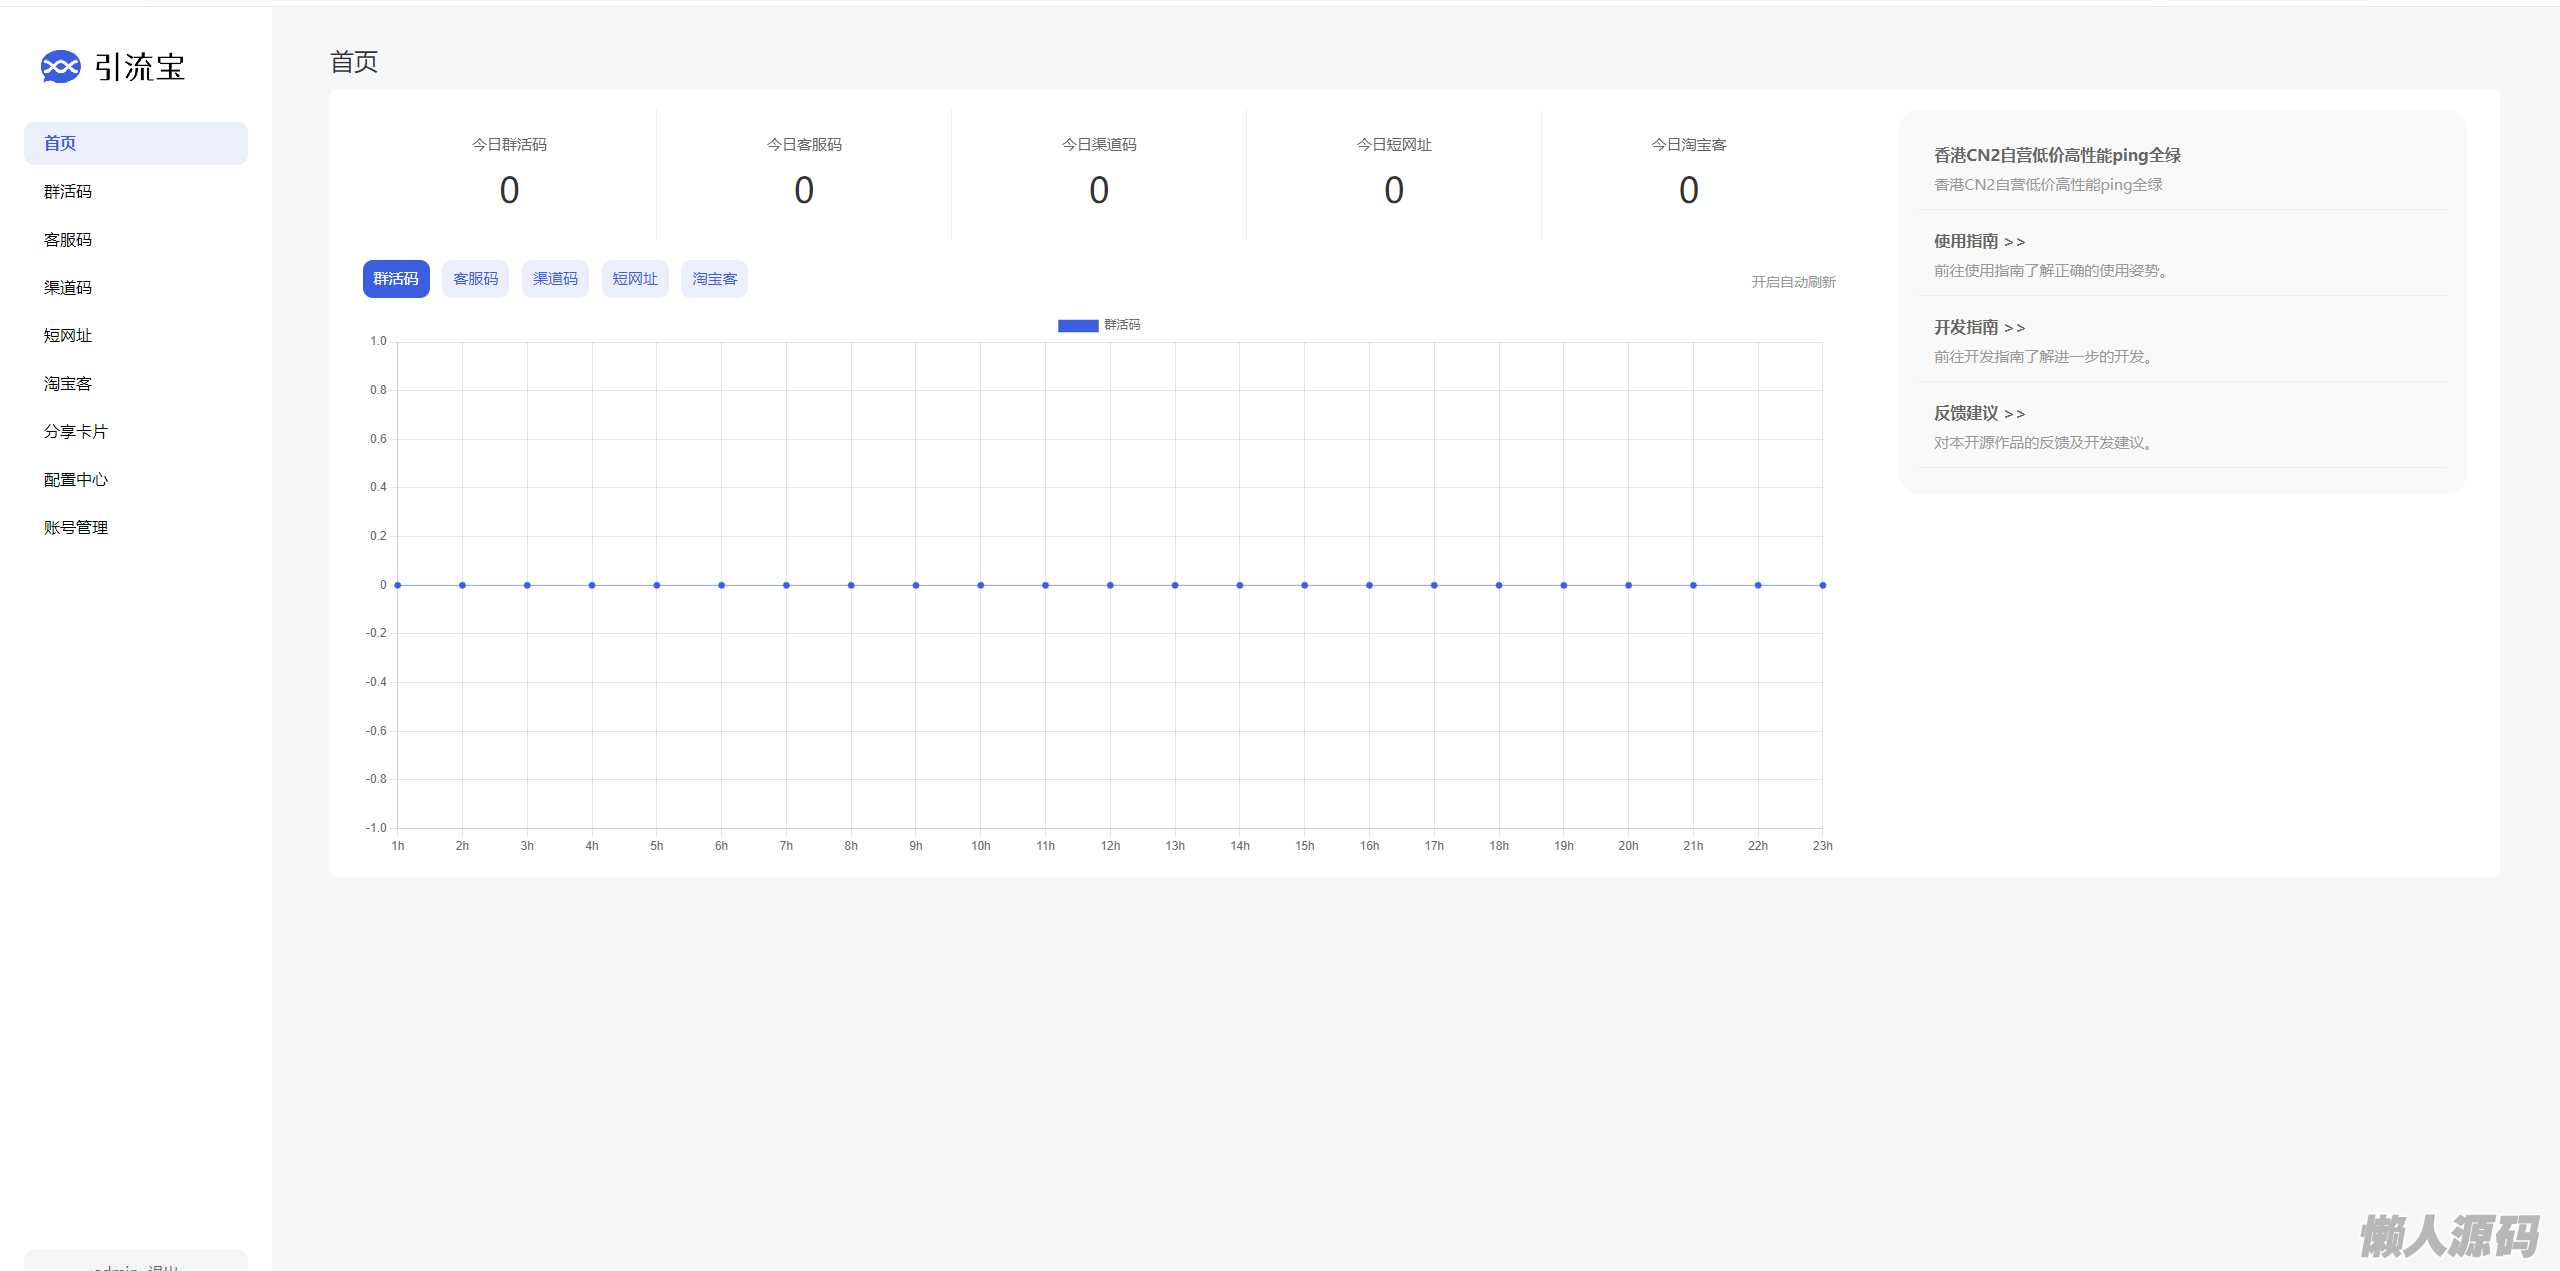This screenshot has width=2560, height=1271.
Task: Go to 渠道码 sidebar page
Action: pos(68,288)
